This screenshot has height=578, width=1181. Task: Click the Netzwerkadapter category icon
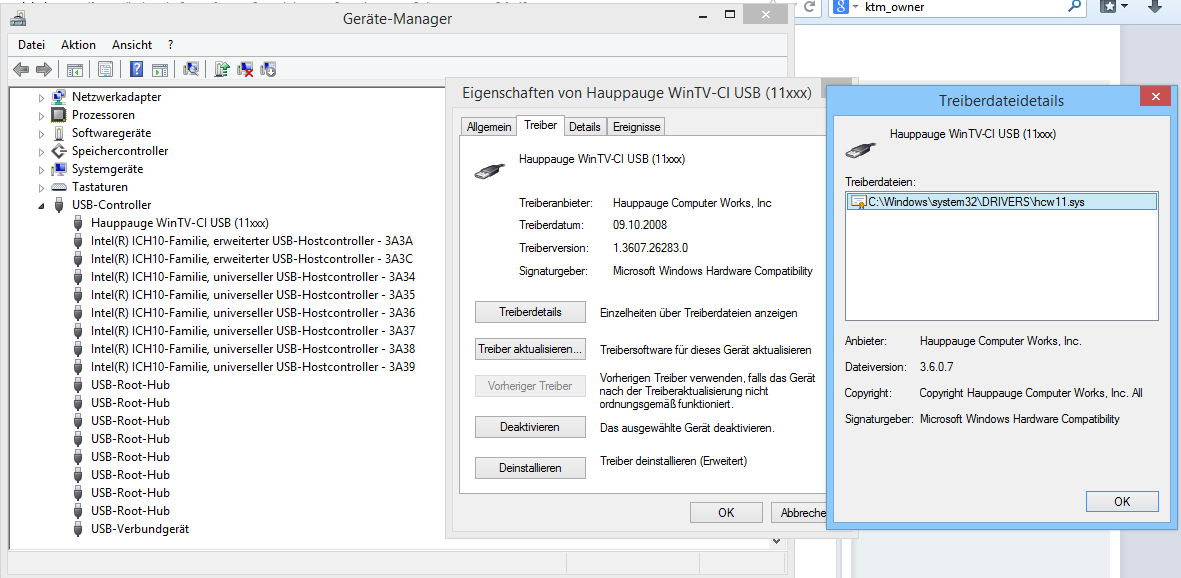[59, 96]
